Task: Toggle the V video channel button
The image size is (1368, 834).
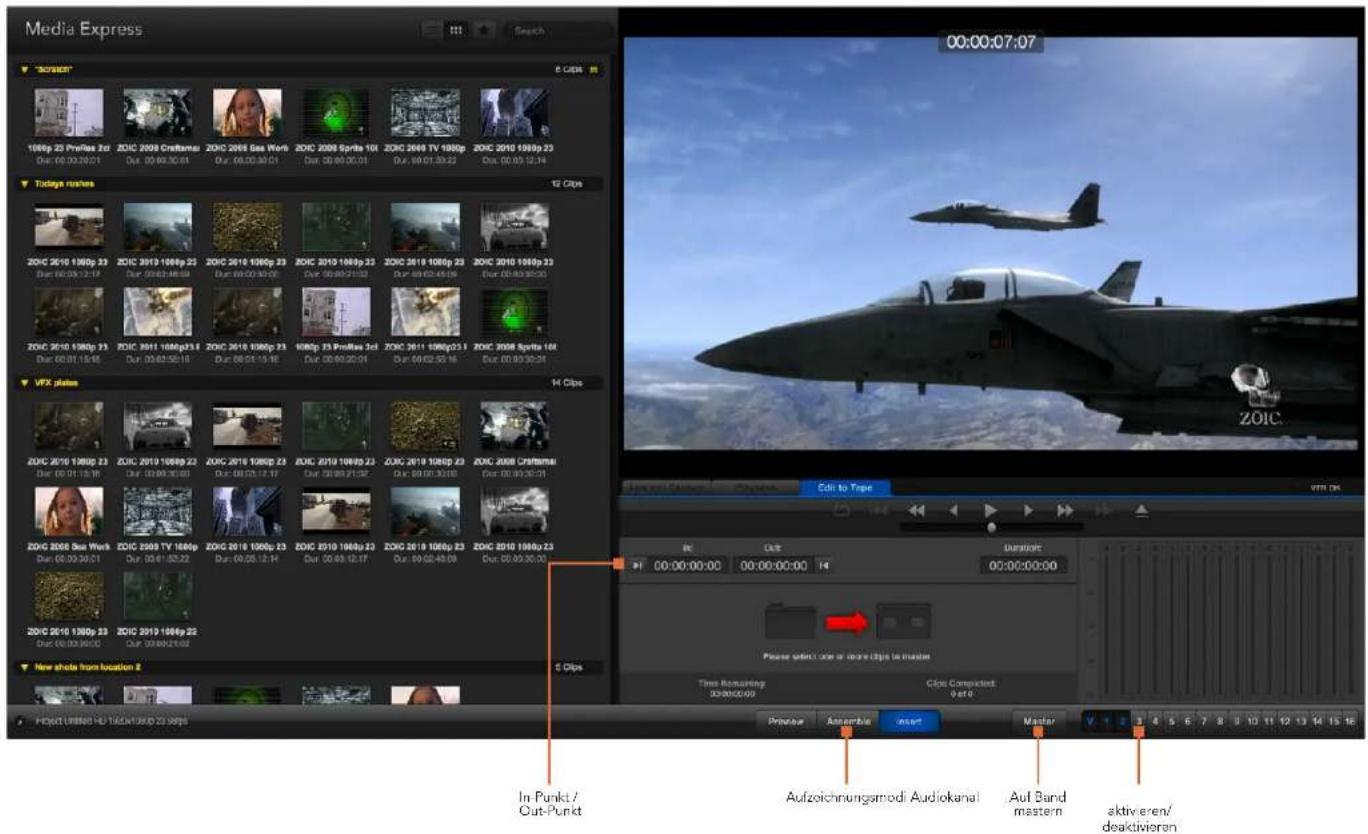Action: (1090, 721)
